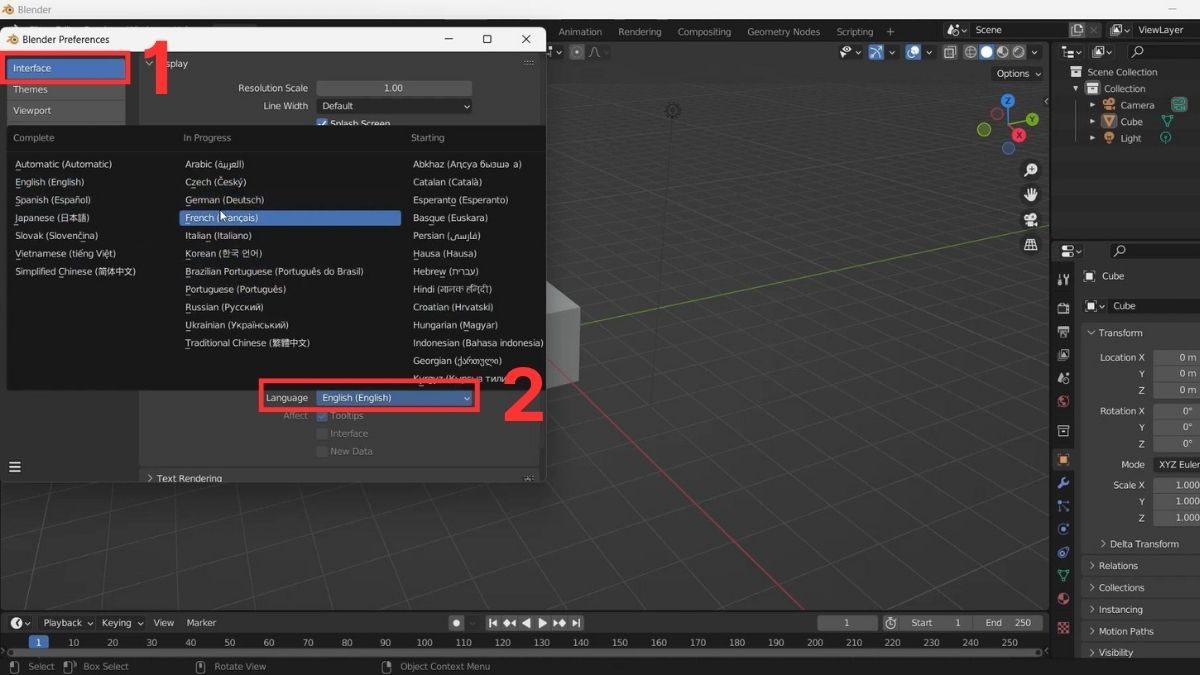Switch to the Scripting workspace tab
The height and width of the screenshot is (675, 1200).
pos(854,32)
